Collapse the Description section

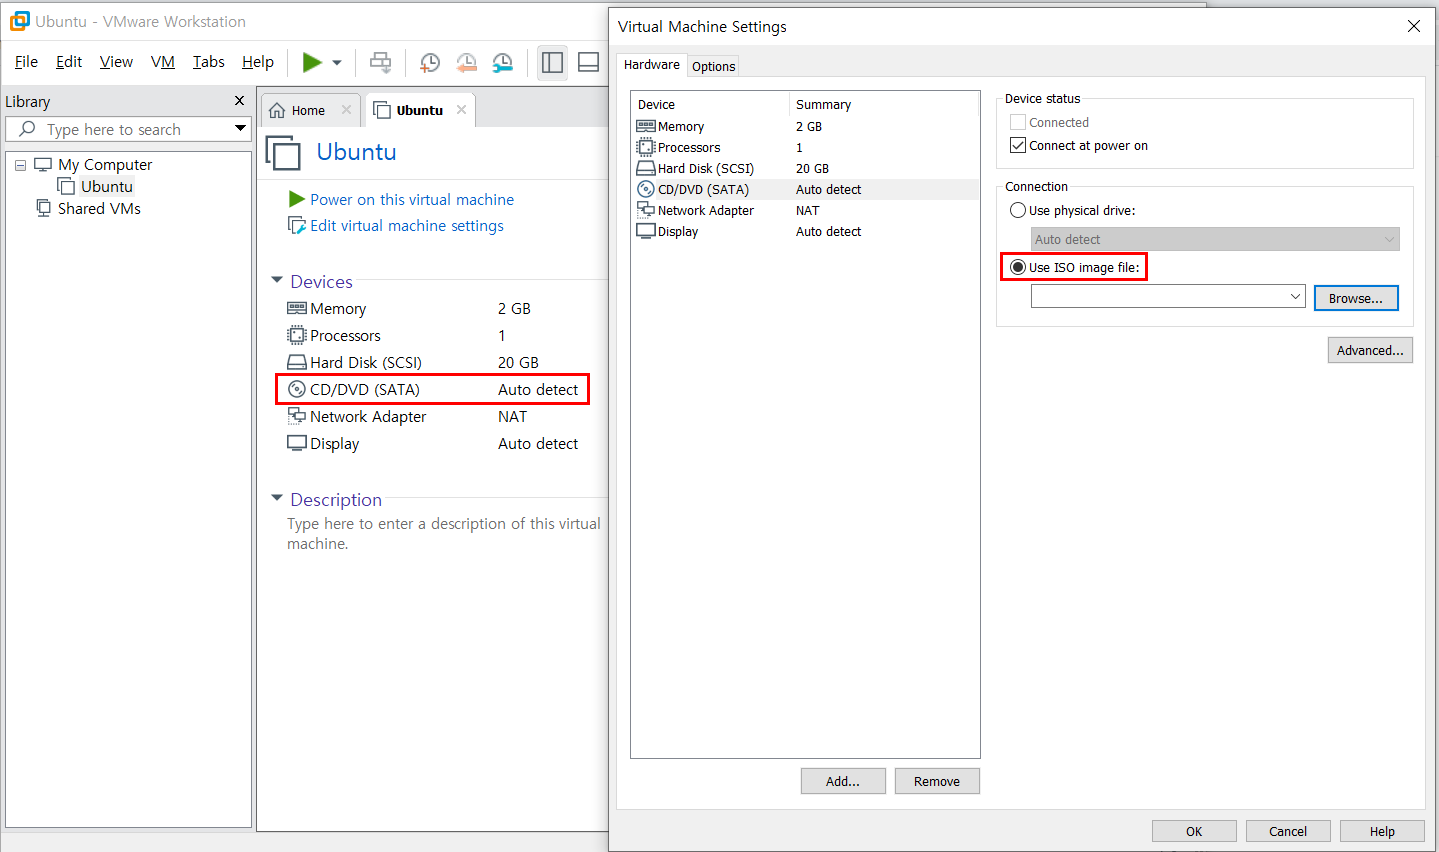point(277,498)
